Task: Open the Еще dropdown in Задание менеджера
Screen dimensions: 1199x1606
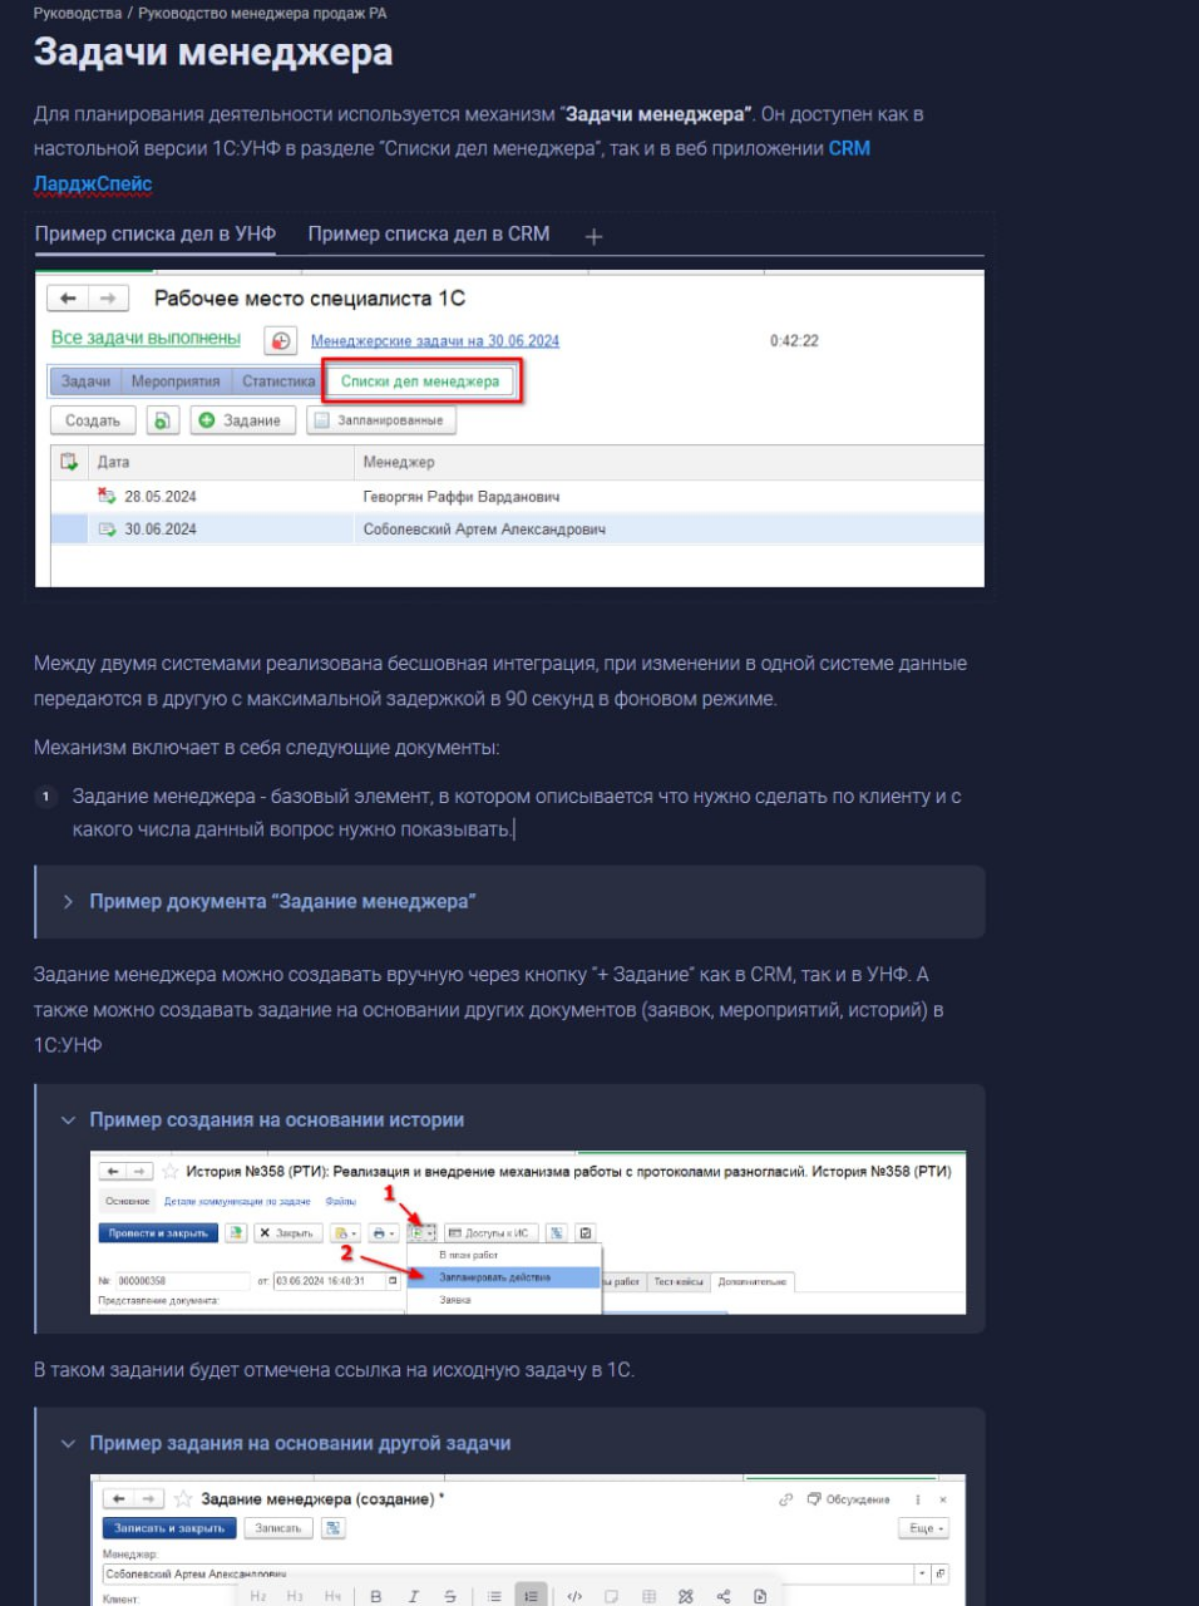Action: 924,1528
